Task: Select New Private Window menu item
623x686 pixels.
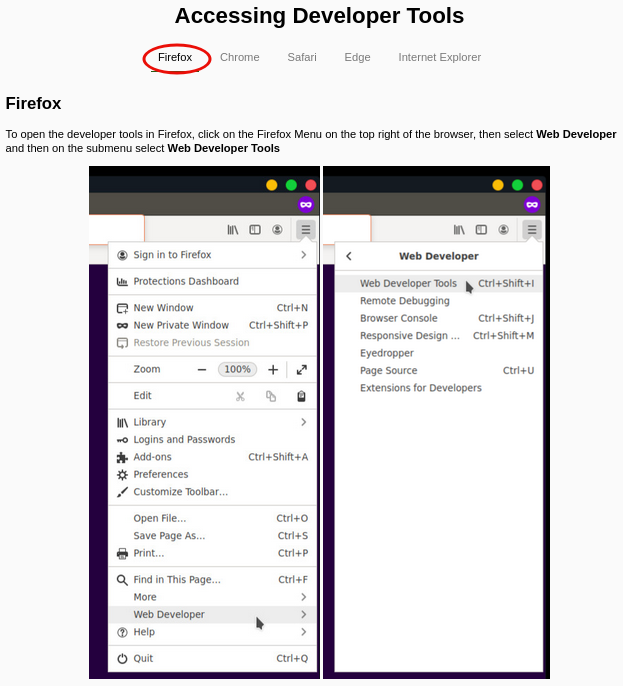Action: point(212,325)
